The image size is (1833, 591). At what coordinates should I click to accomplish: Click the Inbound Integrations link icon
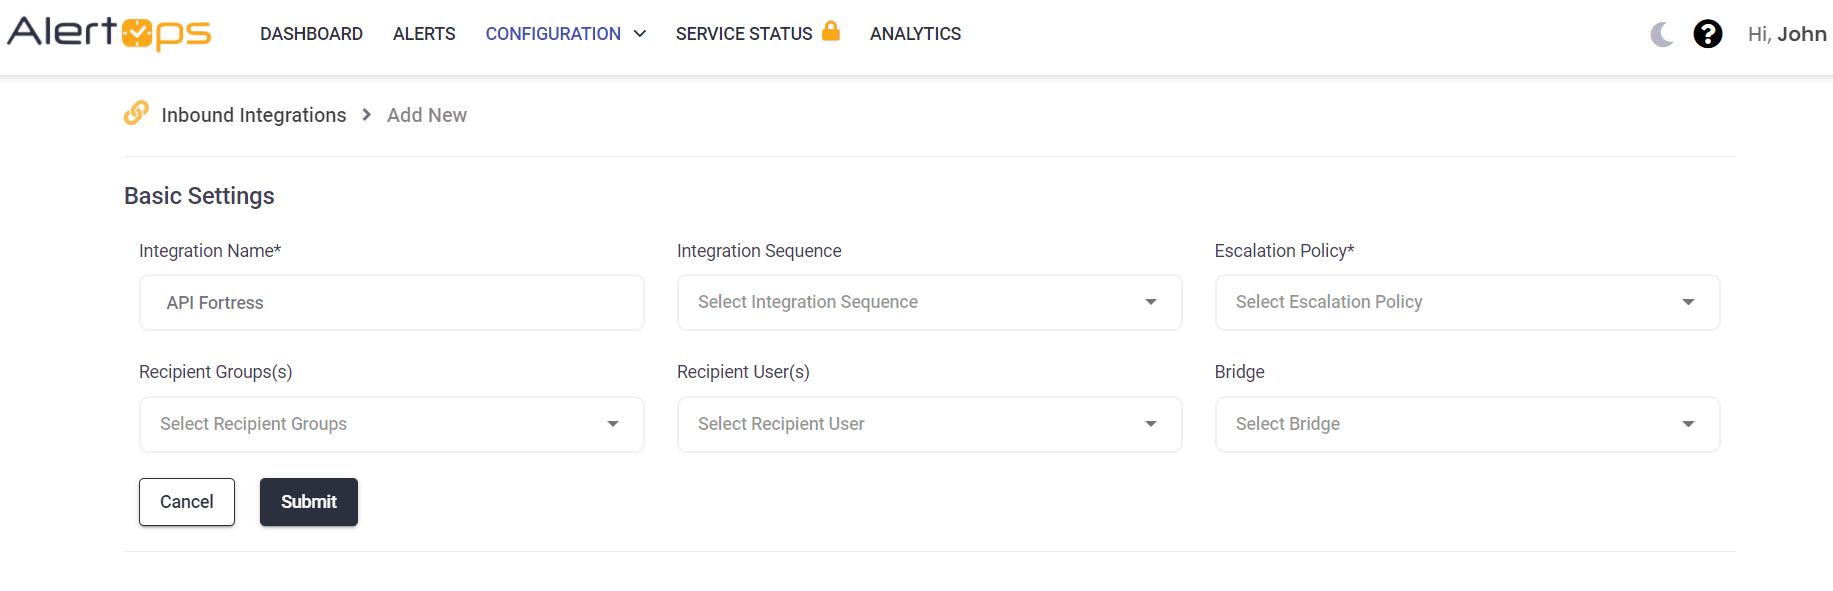(x=136, y=113)
